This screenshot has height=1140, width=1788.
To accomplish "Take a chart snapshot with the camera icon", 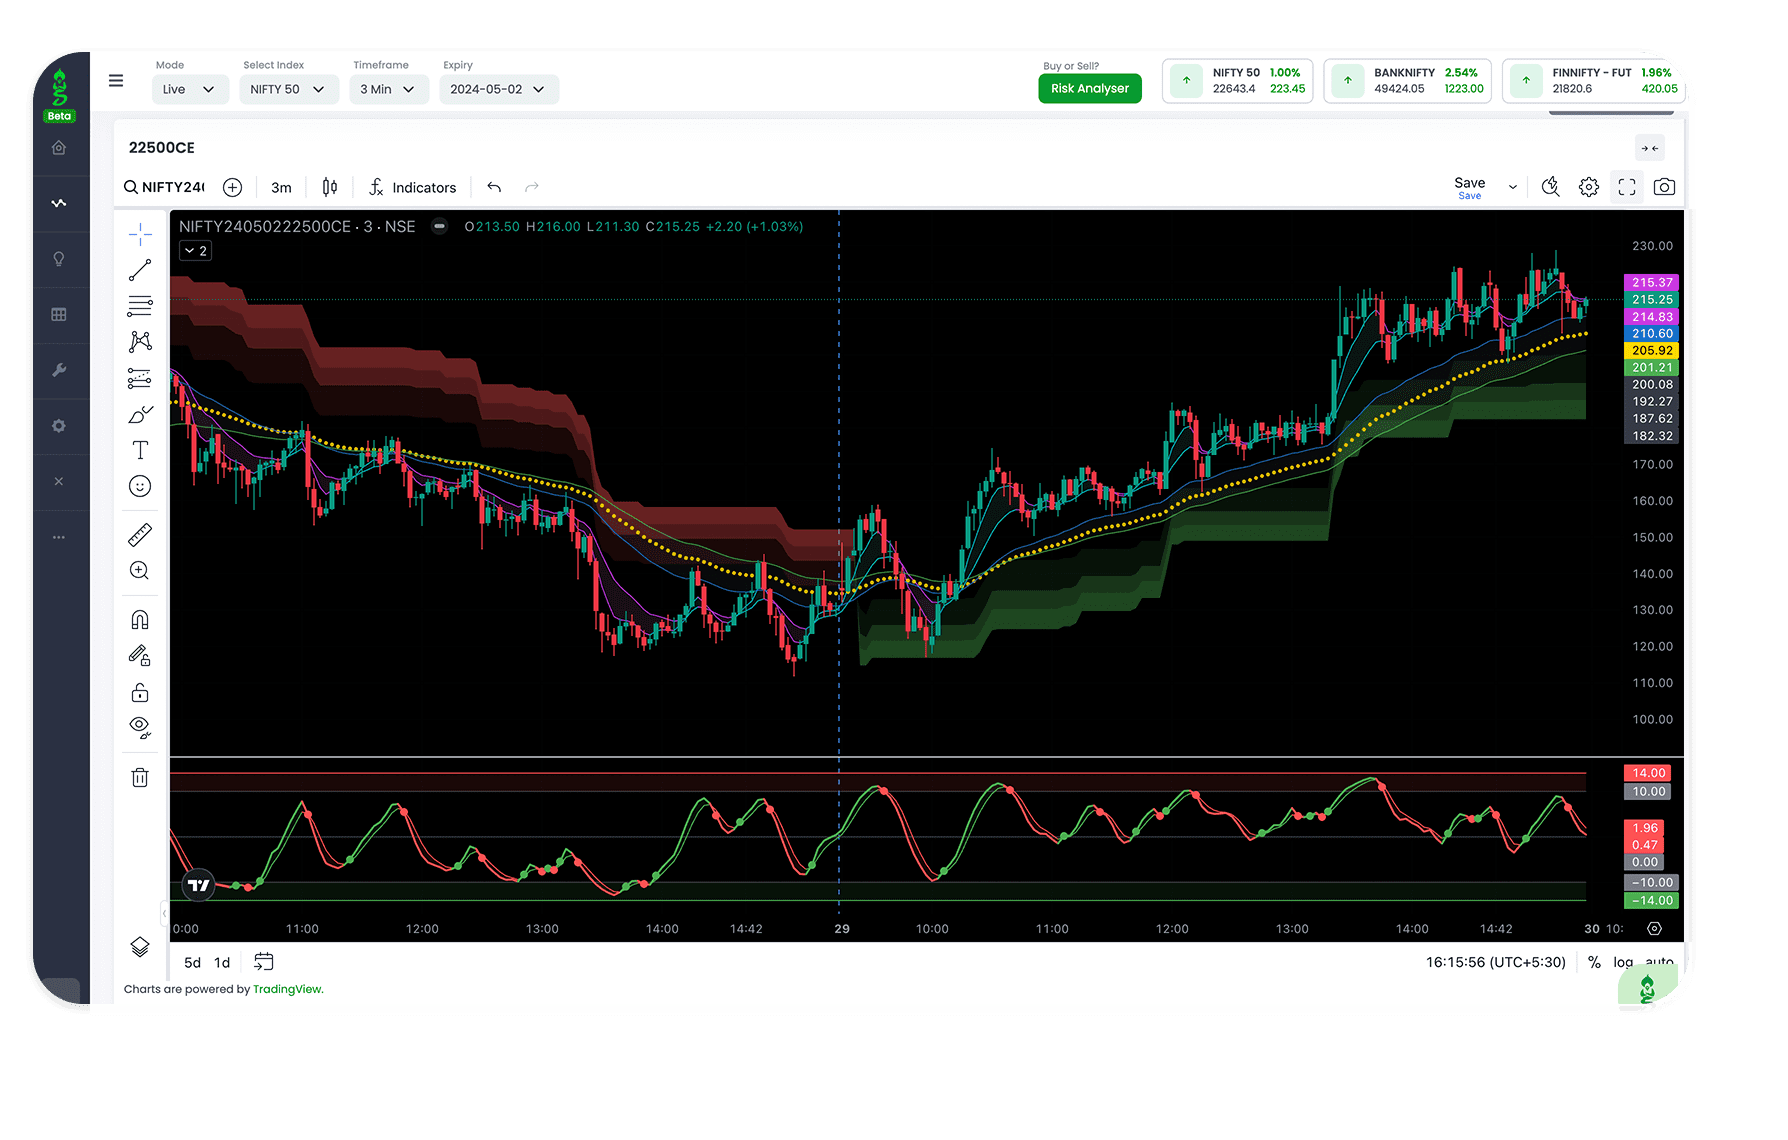I will (1663, 187).
